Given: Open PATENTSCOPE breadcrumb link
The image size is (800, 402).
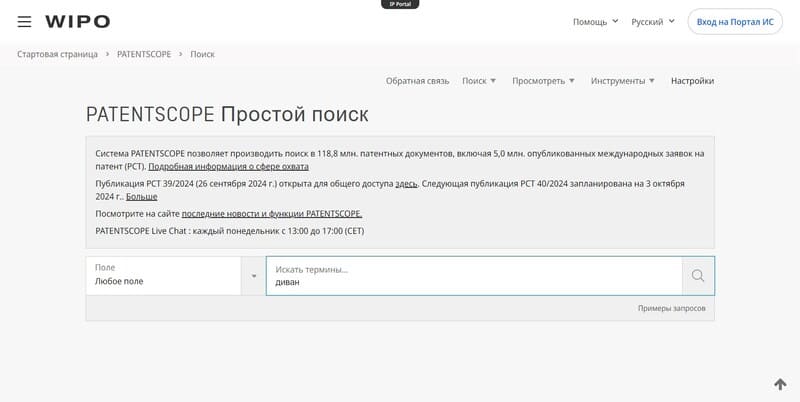Looking at the screenshot, I should pos(144,54).
